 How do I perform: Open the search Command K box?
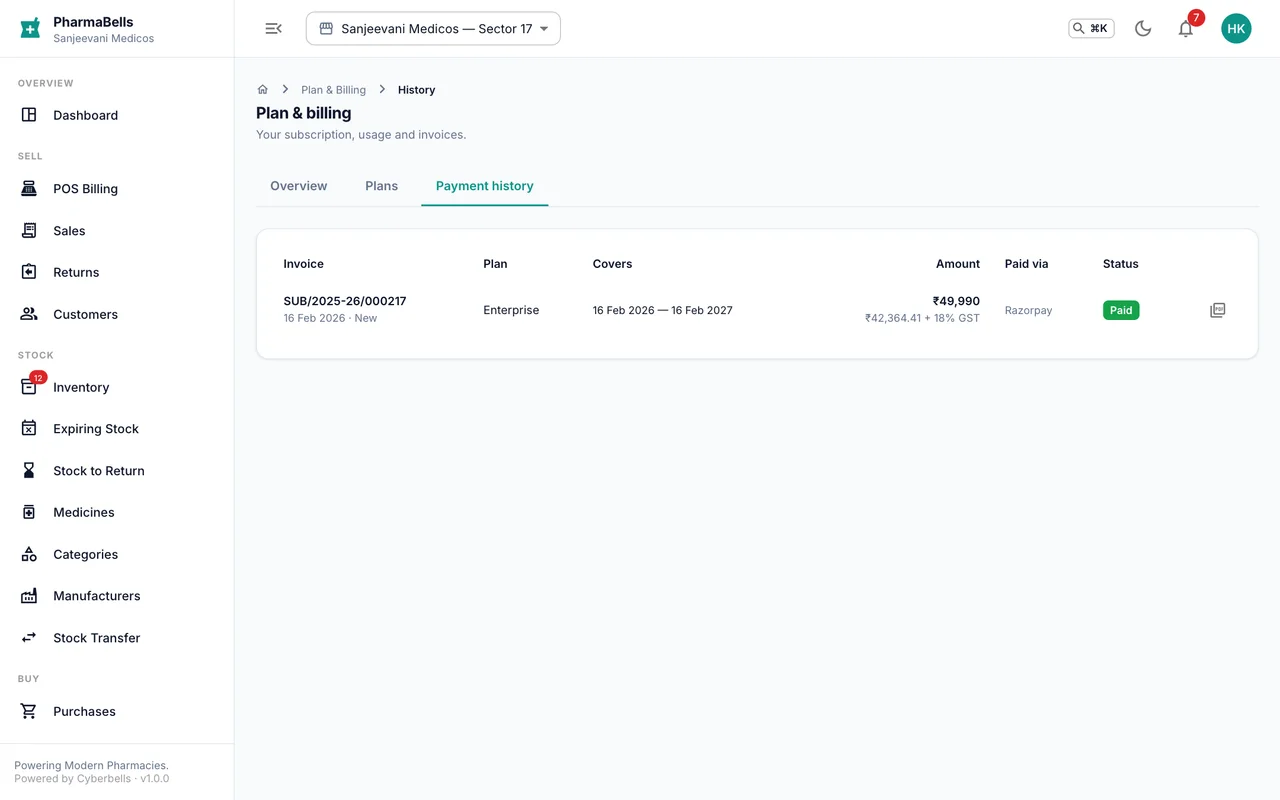pyautogui.click(x=1091, y=29)
